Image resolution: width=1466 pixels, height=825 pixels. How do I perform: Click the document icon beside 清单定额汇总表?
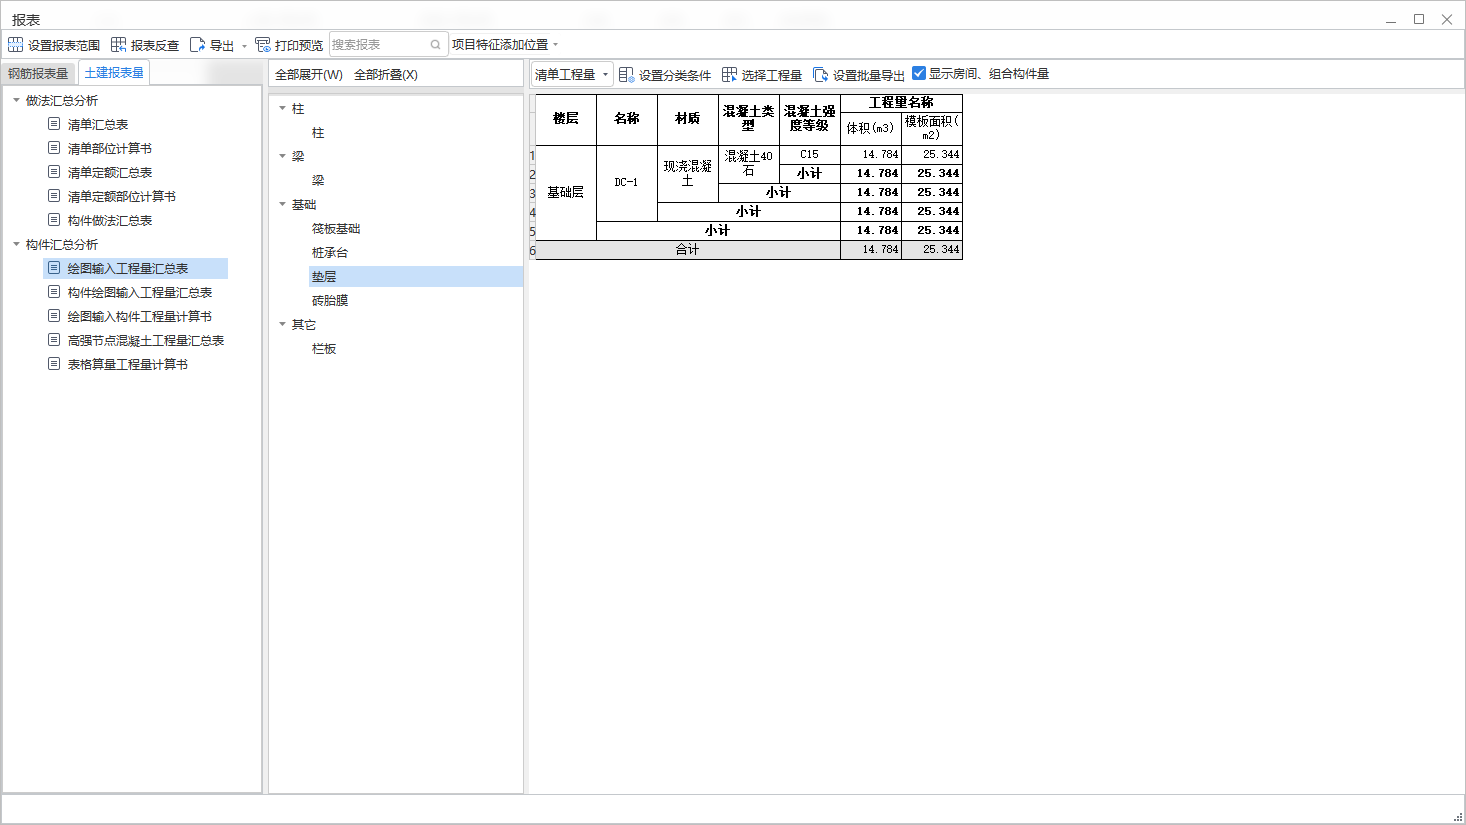point(54,172)
